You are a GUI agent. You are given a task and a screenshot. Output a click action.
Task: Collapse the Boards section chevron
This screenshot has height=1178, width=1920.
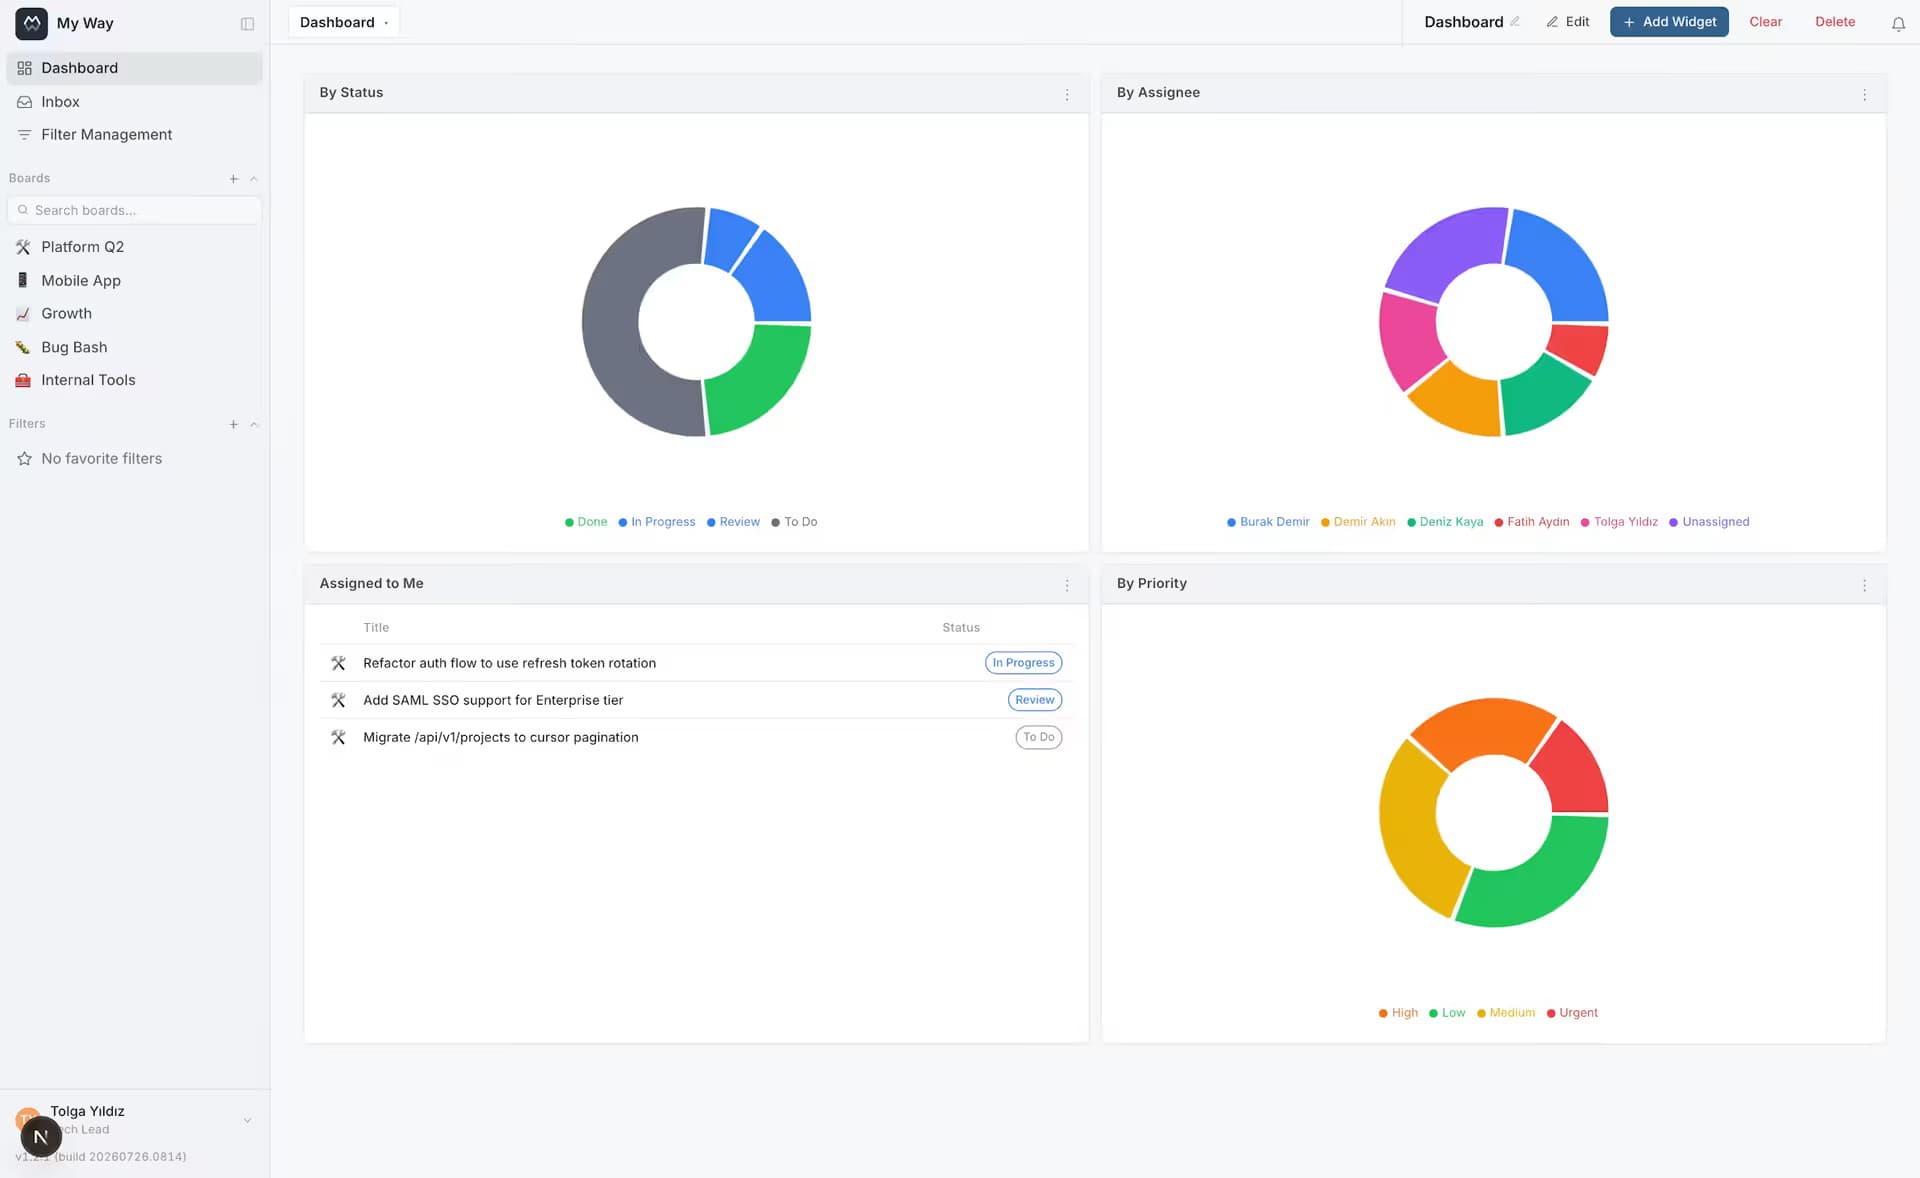pyautogui.click(x=254, y=179)
